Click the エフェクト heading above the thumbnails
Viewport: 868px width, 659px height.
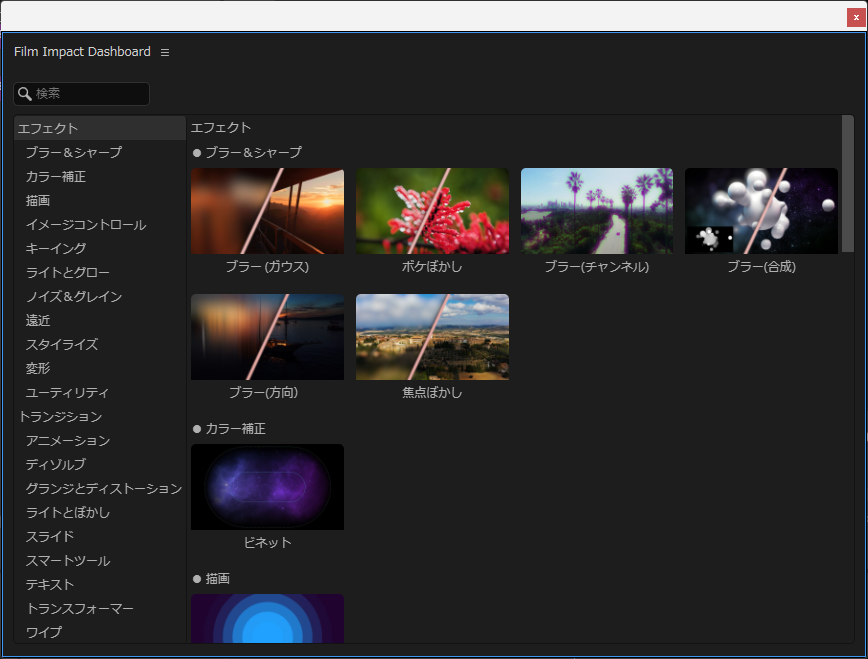click(x=221, y=128)
